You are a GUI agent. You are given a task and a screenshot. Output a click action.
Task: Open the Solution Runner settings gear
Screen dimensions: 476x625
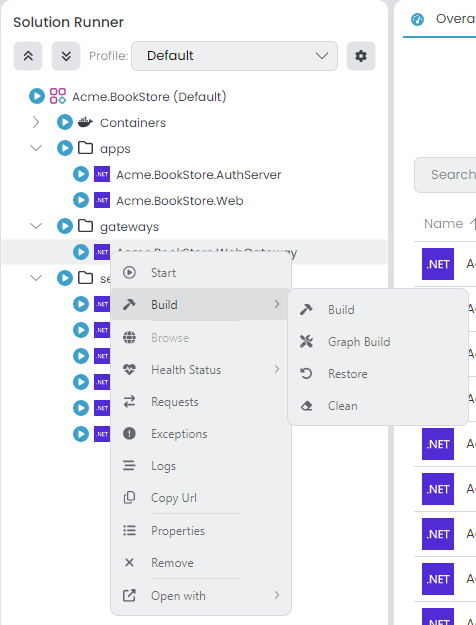361,56
